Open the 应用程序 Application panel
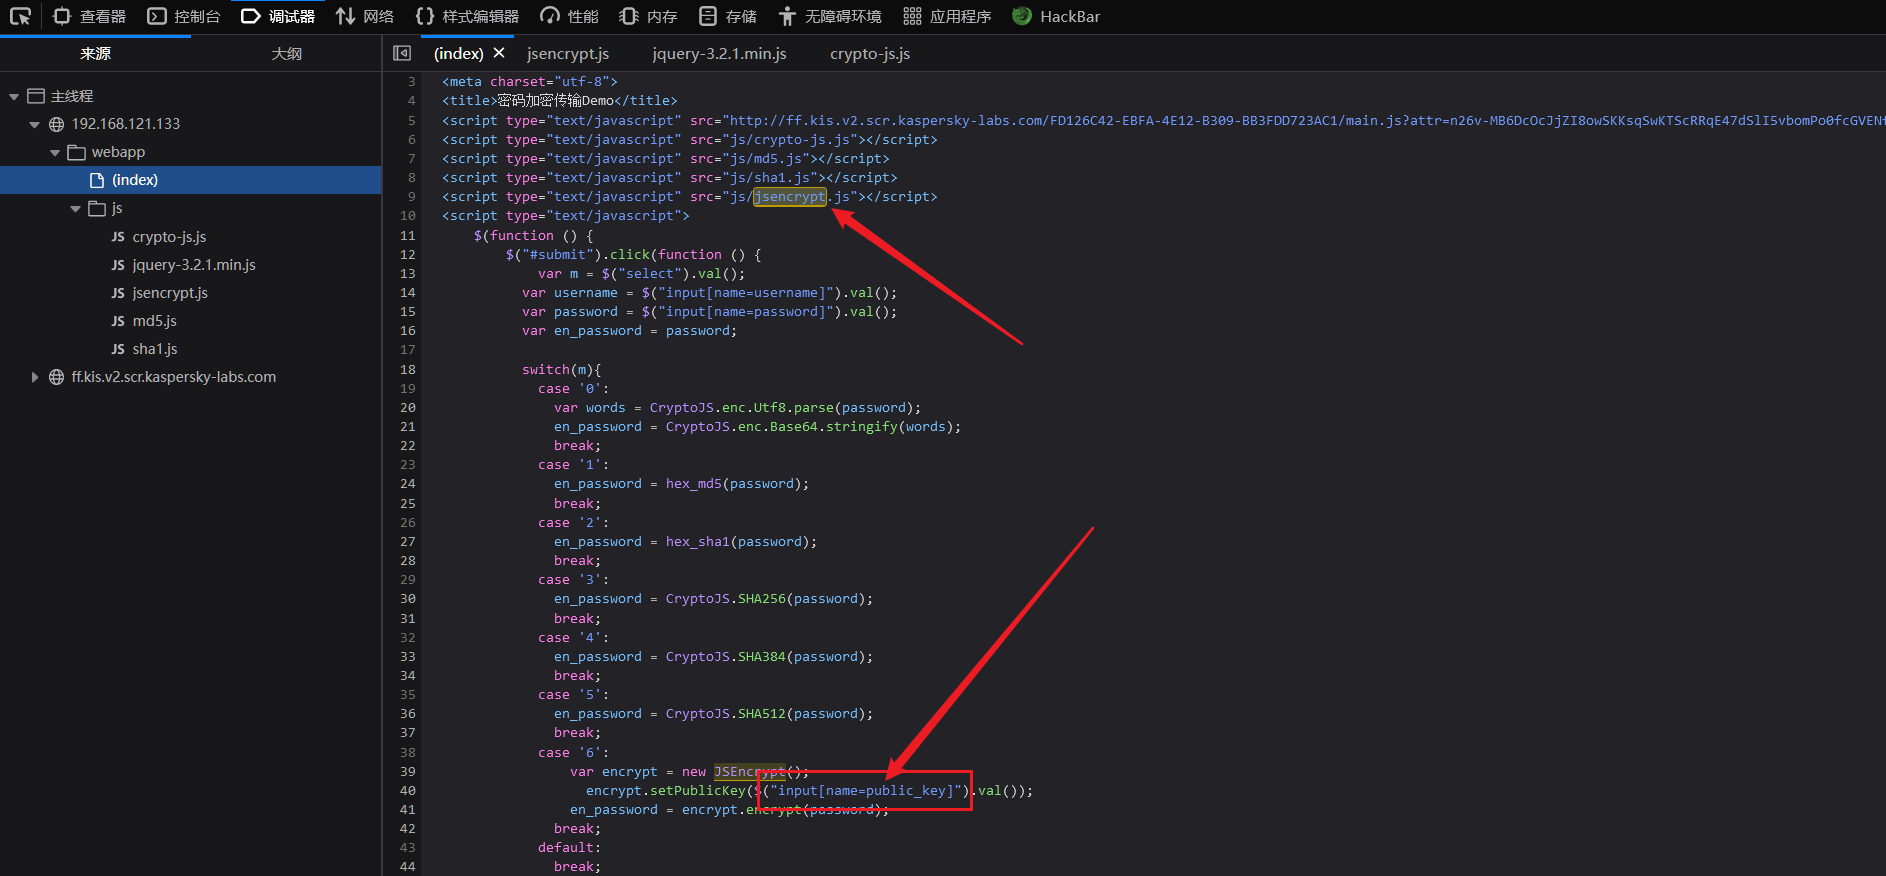 pyautogui.click(x=947, y=16)
